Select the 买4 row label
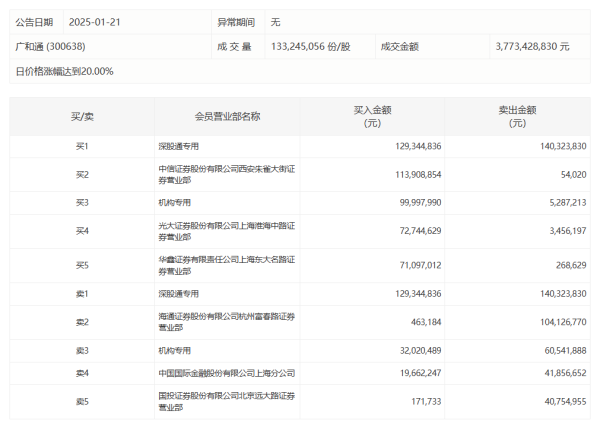 point(82,231)
